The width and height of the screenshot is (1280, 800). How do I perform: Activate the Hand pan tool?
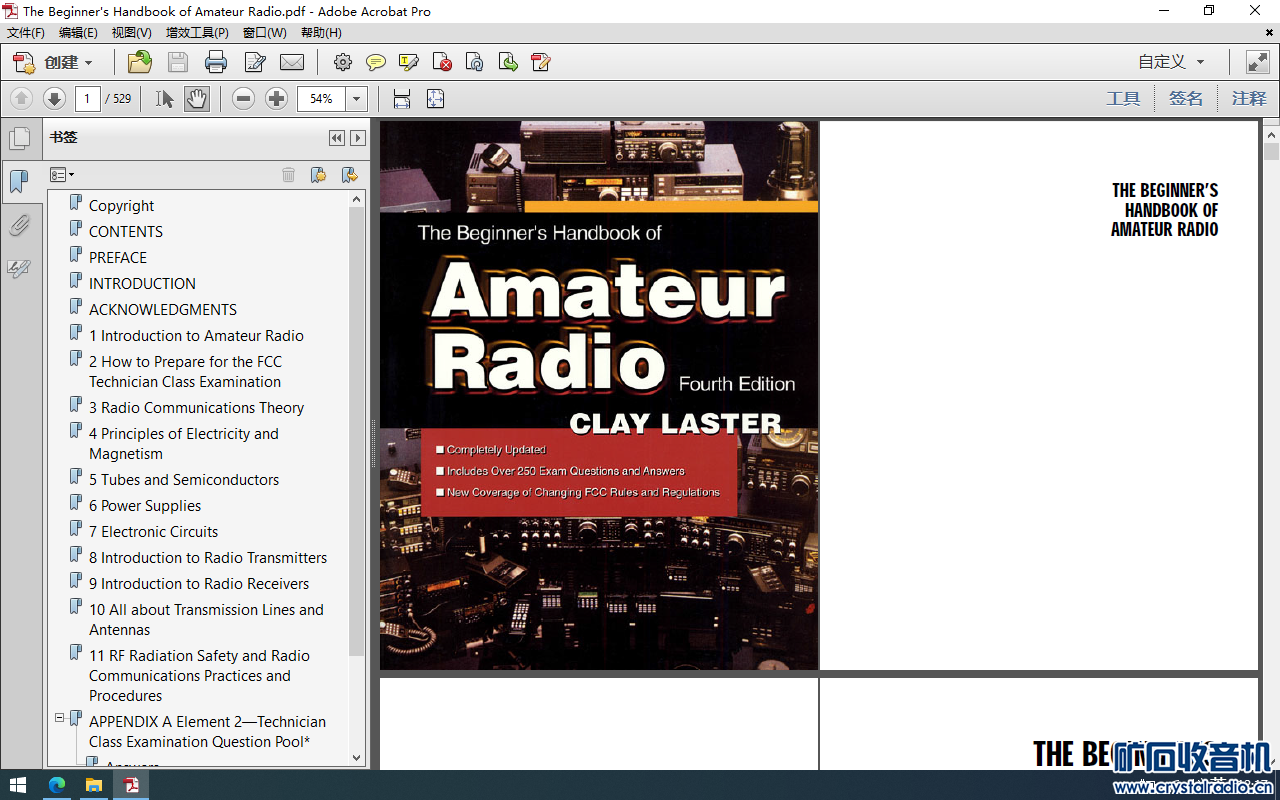tap(197, 99)
